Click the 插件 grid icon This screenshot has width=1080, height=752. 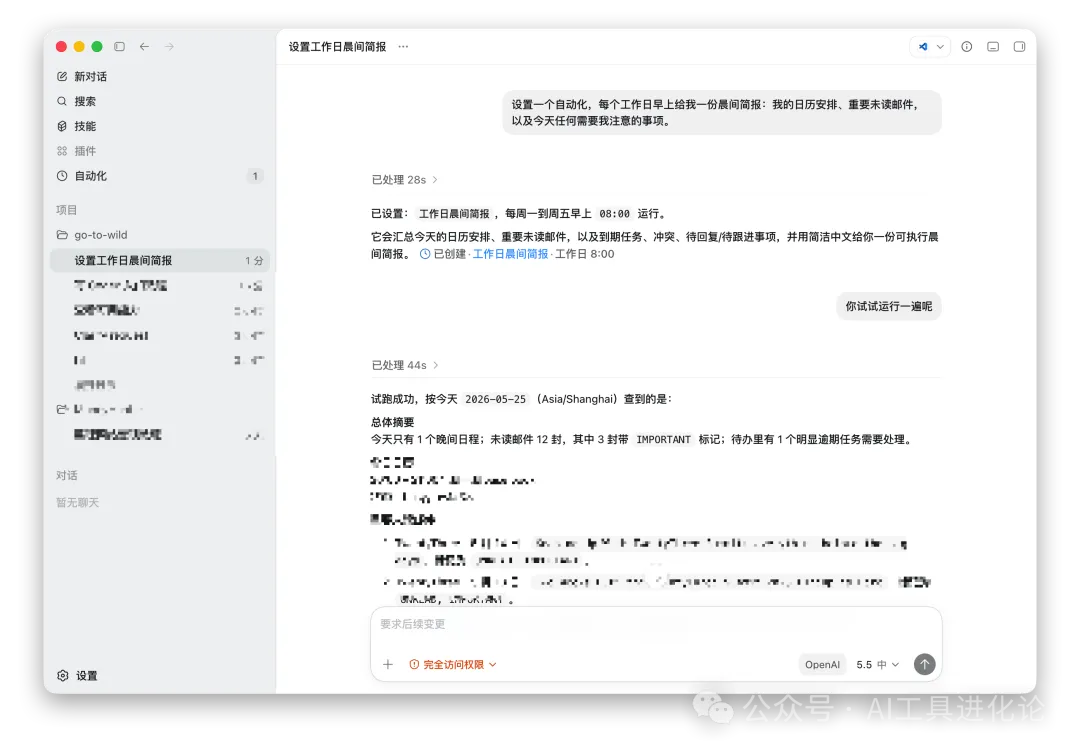(62, 151)
